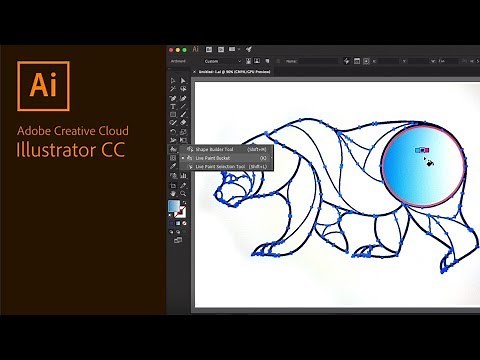Select the Rectangle tool
This screenshot has width=480, height=360.
point(173,115)
